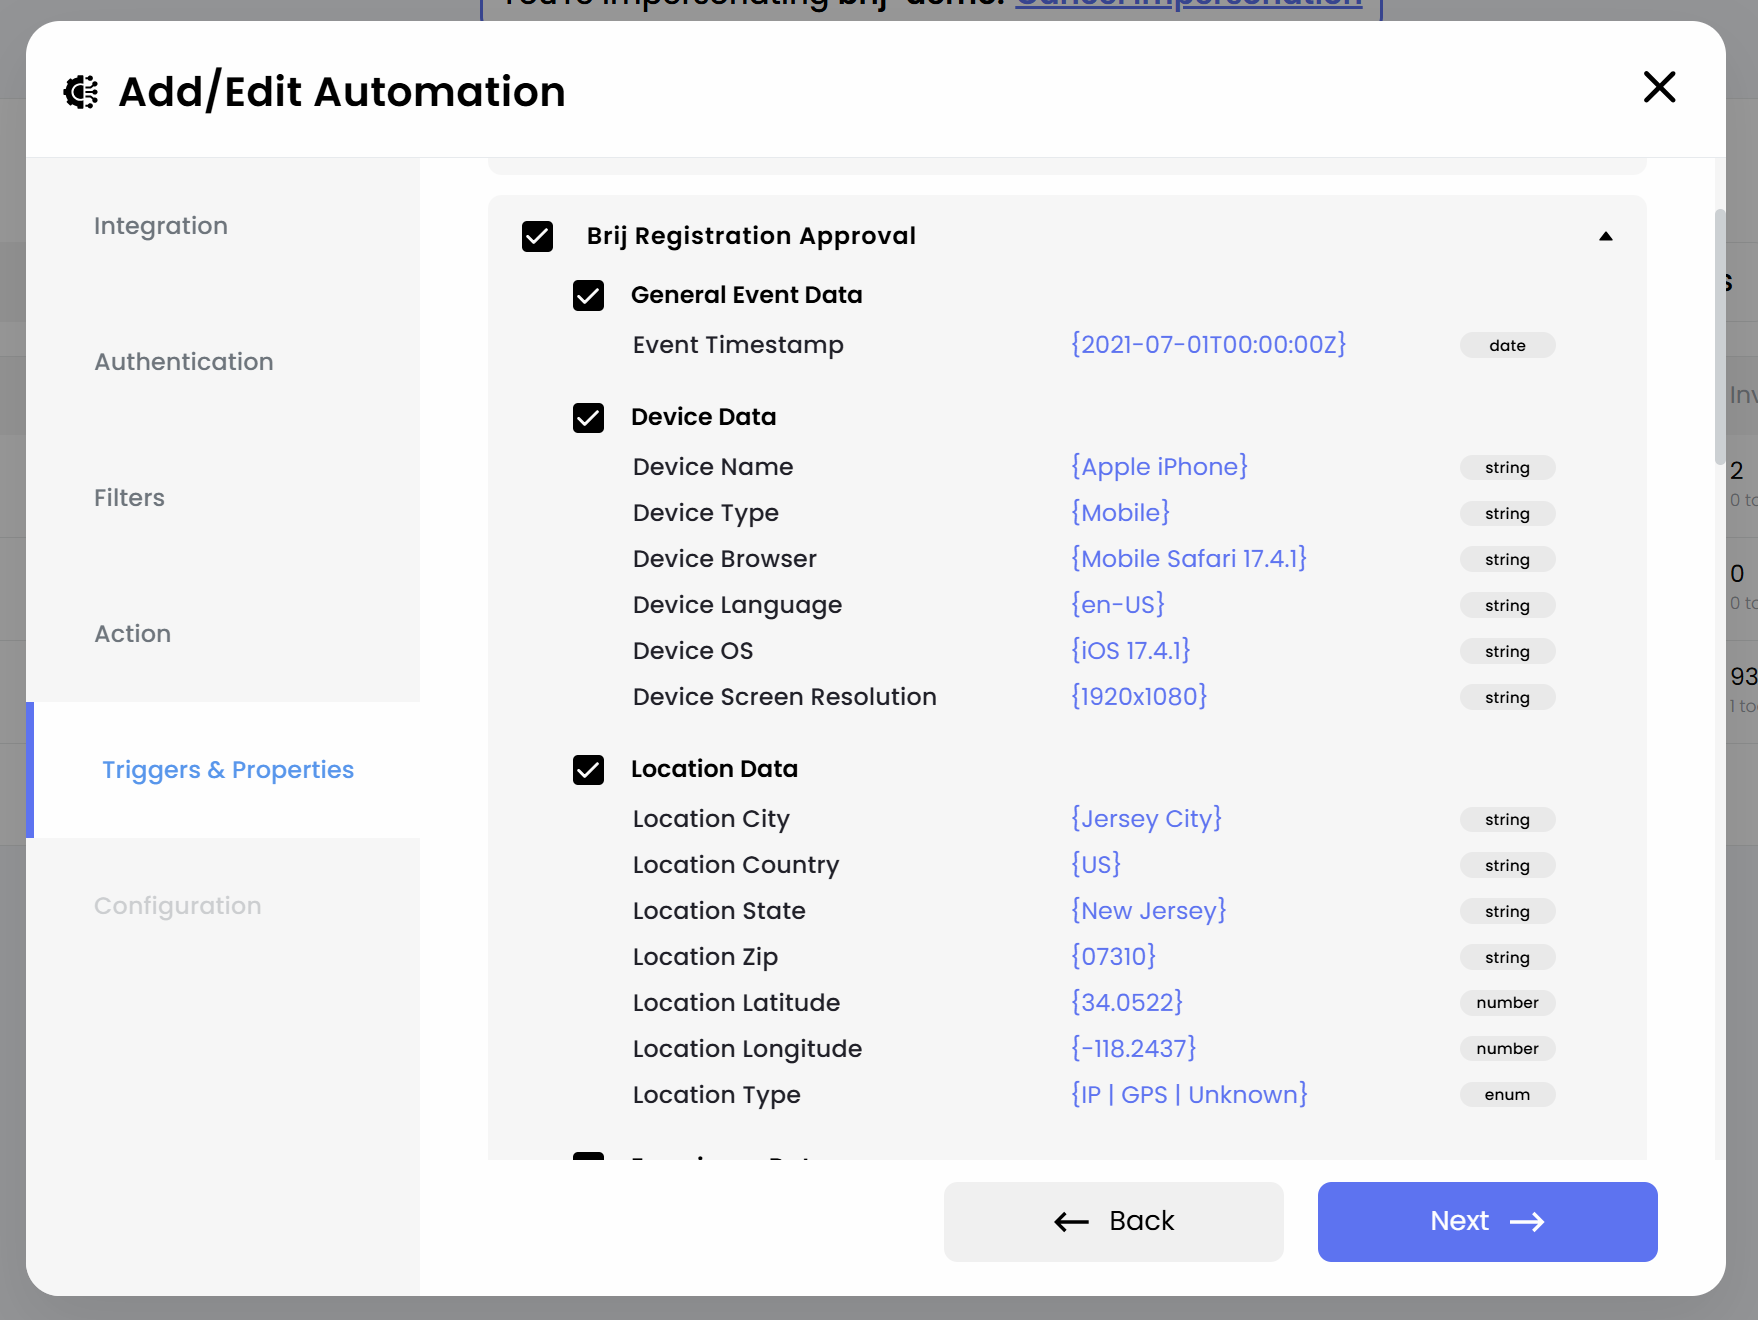Click {en-US} language value
Screen dimensions: 1758x1320
point(1118,605)
